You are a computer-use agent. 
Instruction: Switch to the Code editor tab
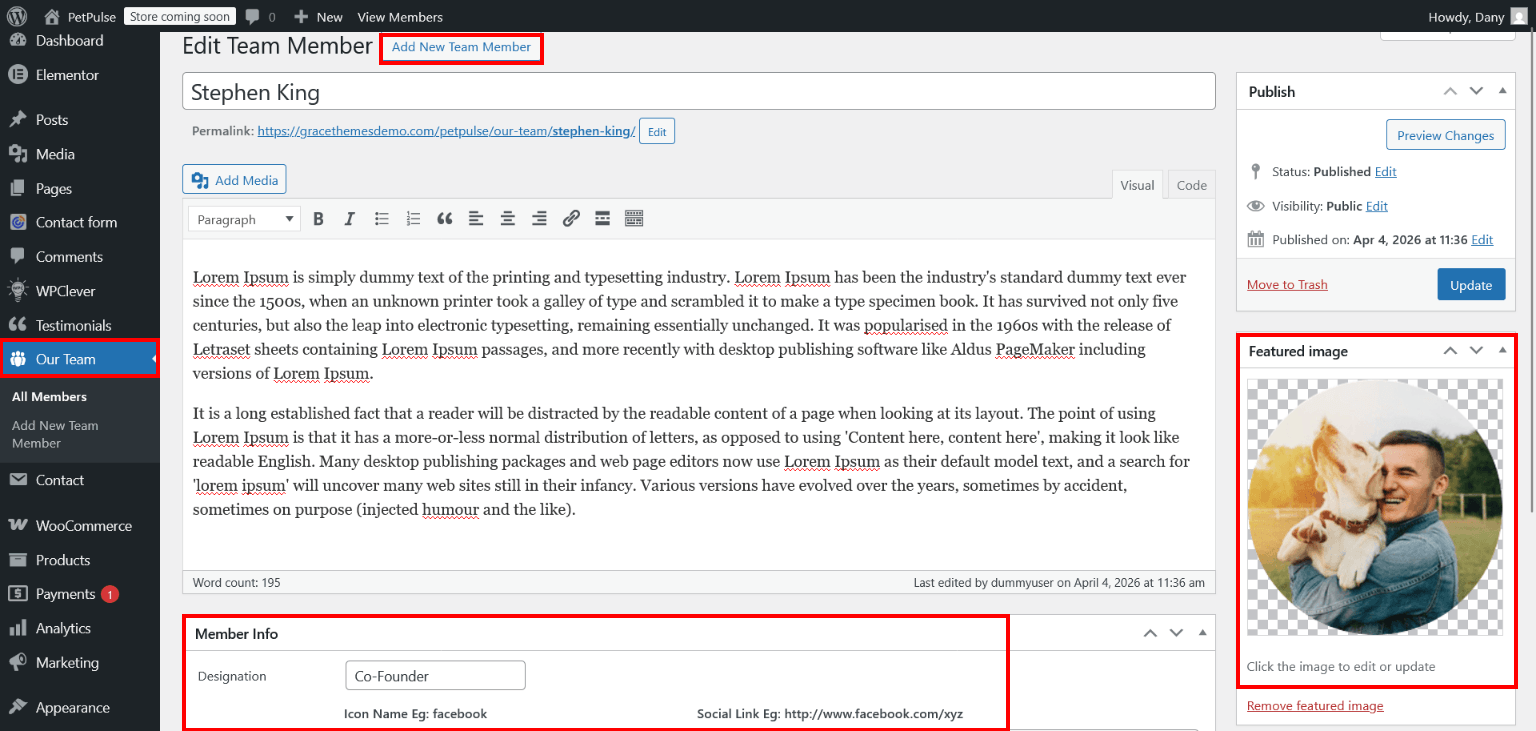[1191, 185]
